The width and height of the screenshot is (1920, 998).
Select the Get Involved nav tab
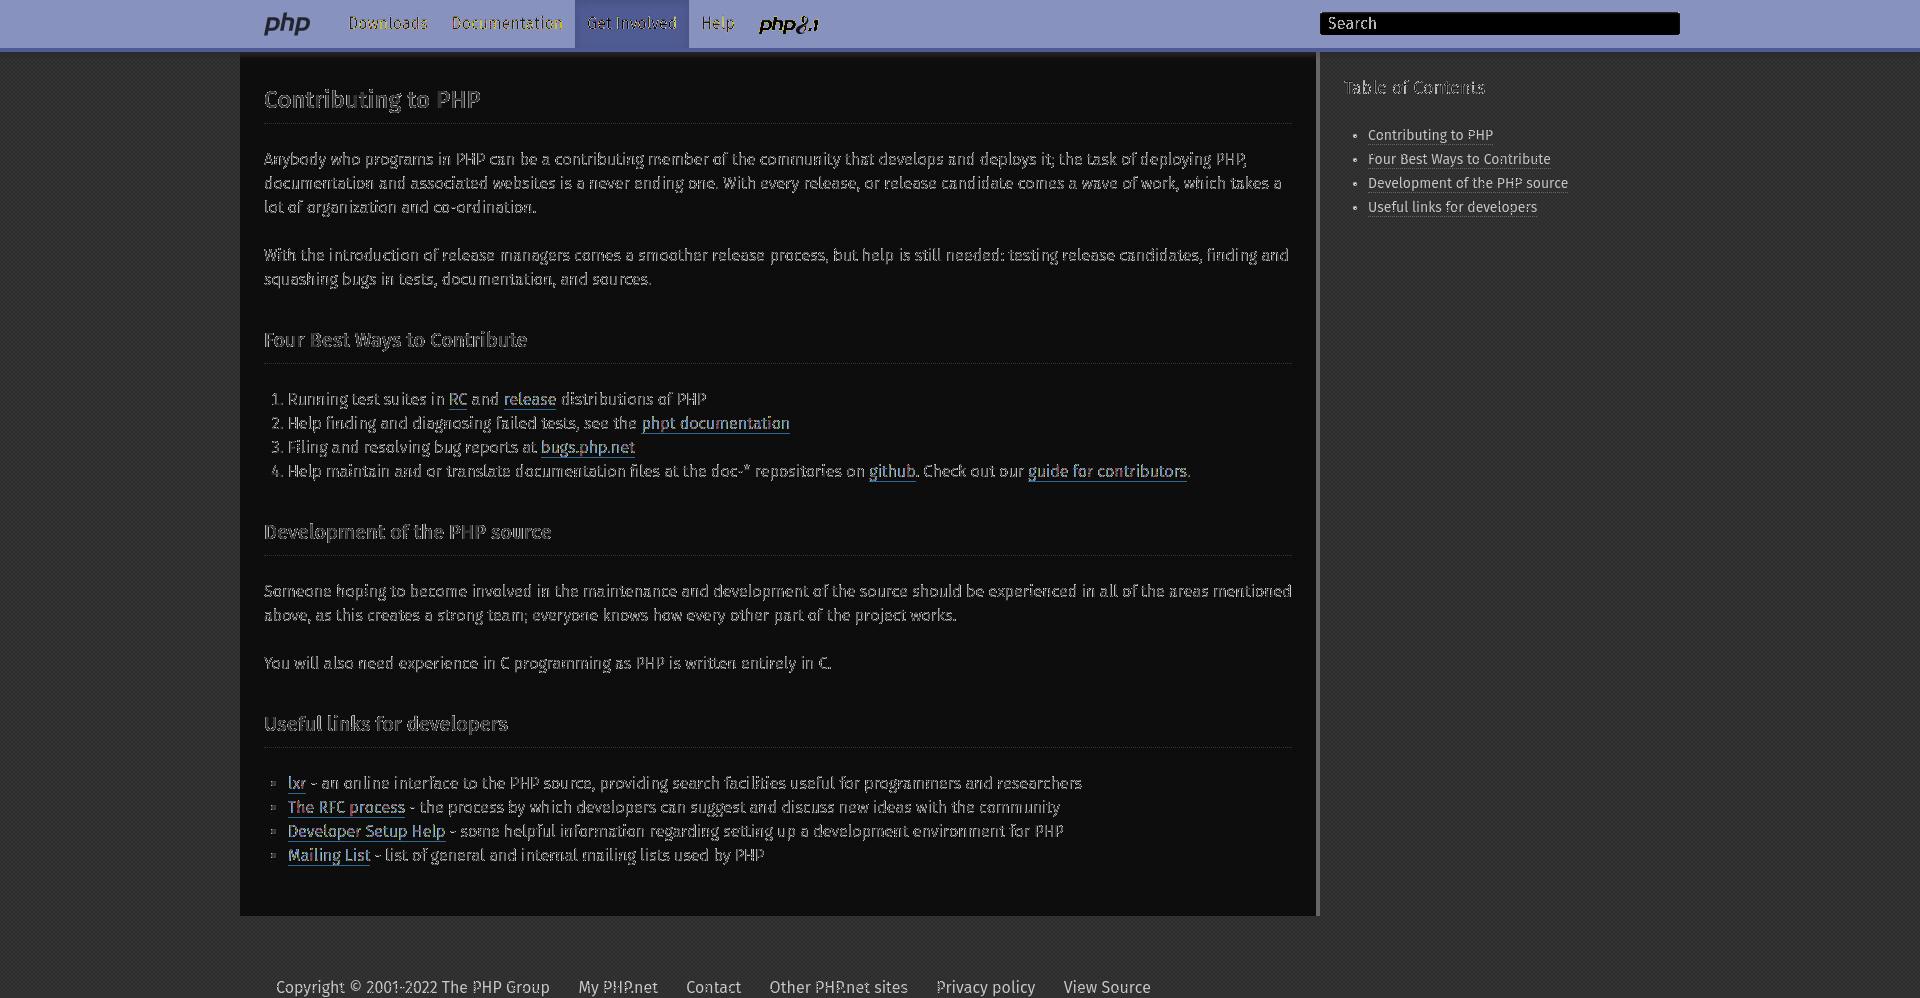[x=632, y=23]
